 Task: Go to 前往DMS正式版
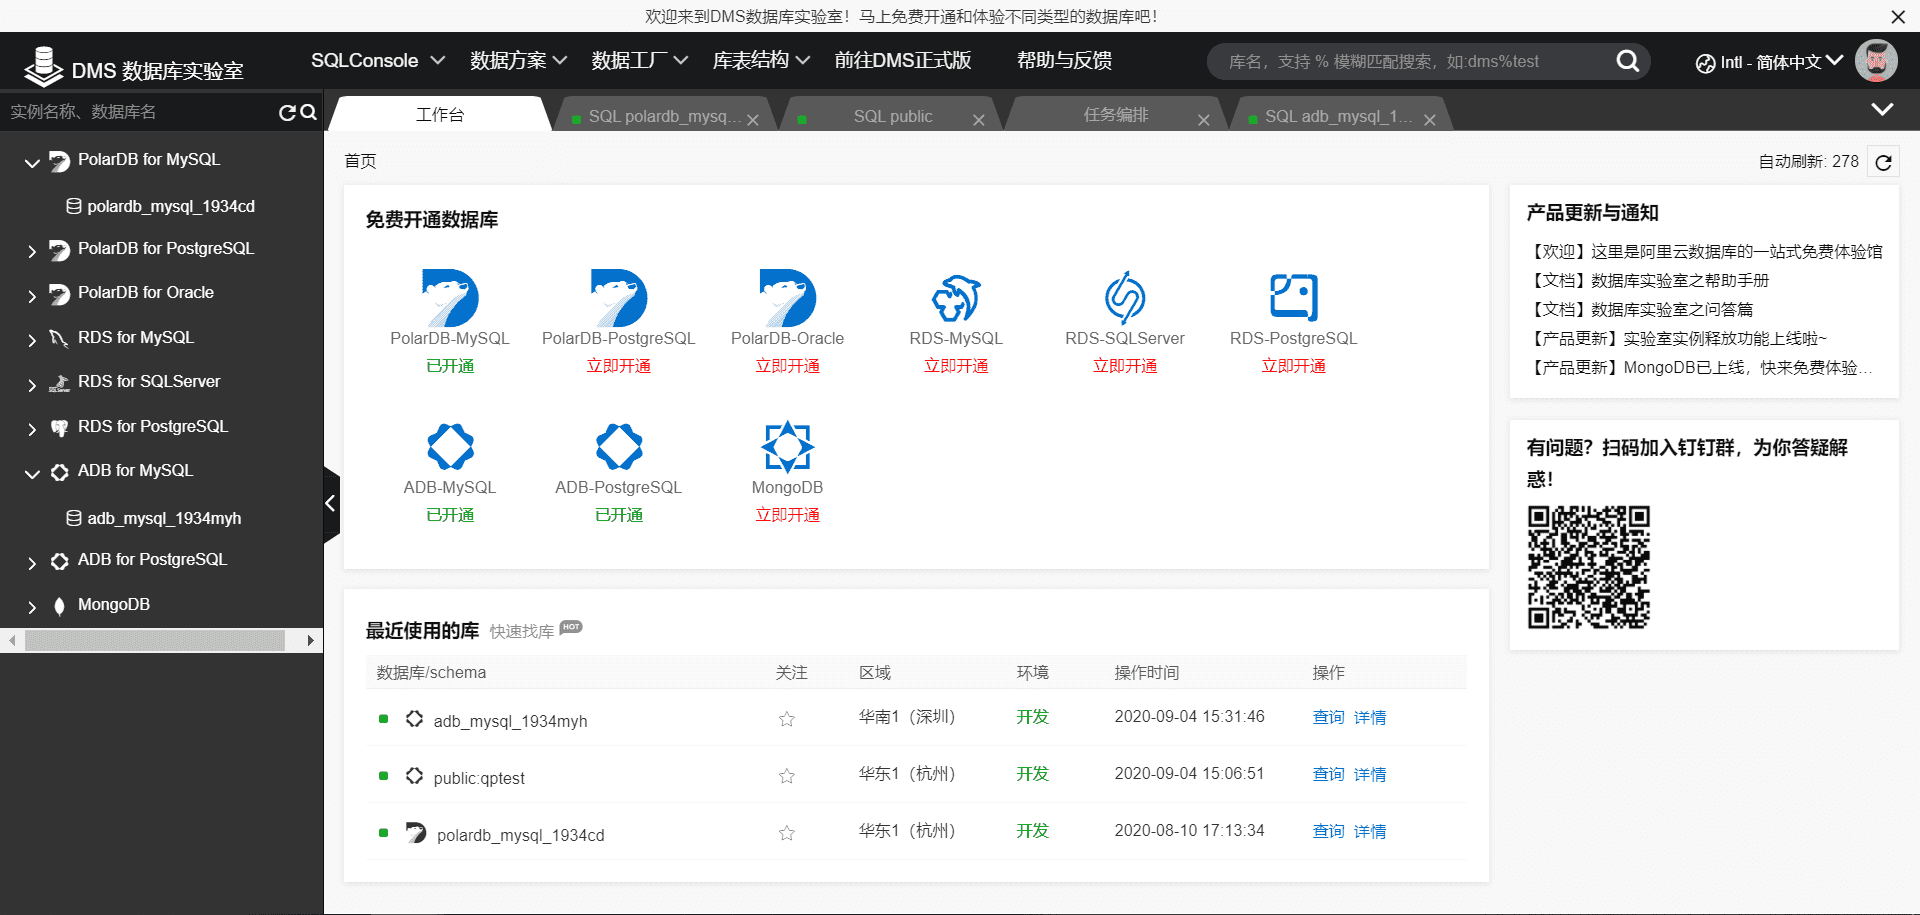[903, 60]
